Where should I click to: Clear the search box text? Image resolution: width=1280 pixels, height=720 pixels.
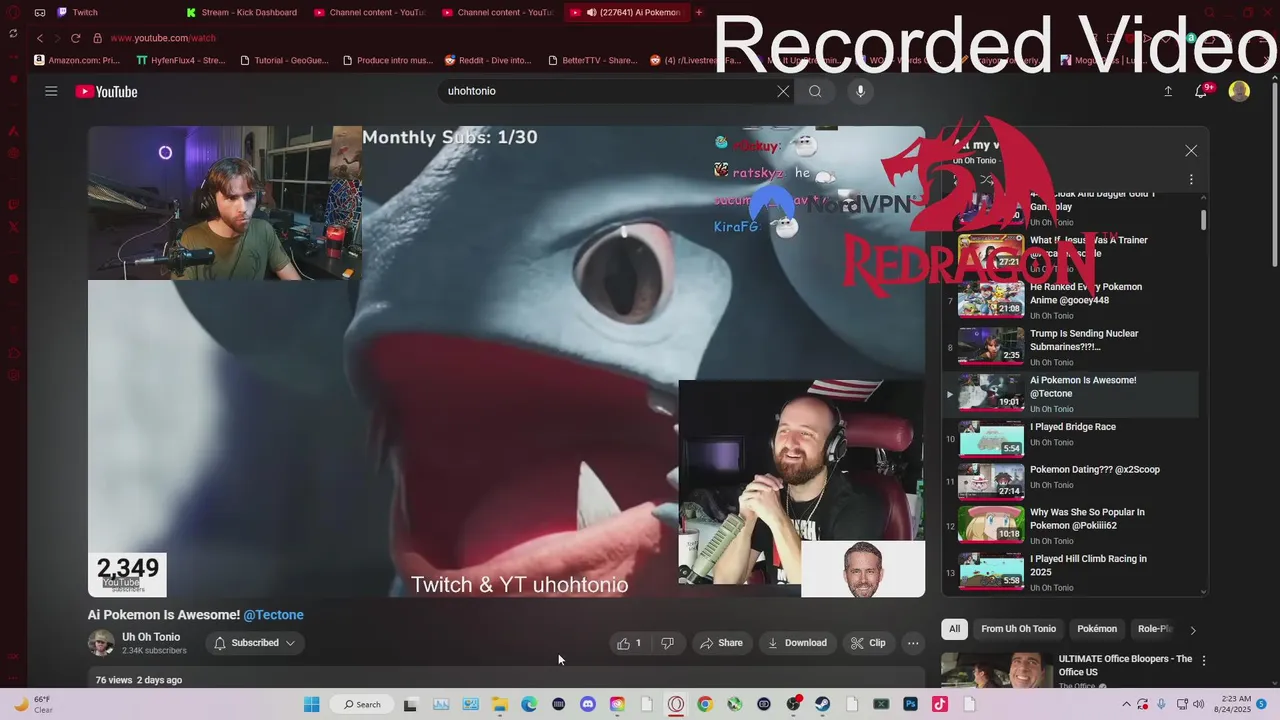click(783, 91)
